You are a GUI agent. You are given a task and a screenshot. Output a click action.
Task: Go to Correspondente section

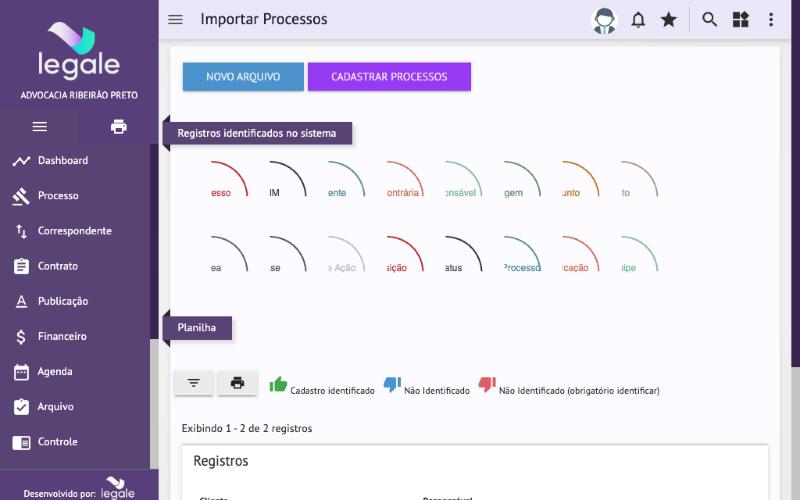coord(76,231)
